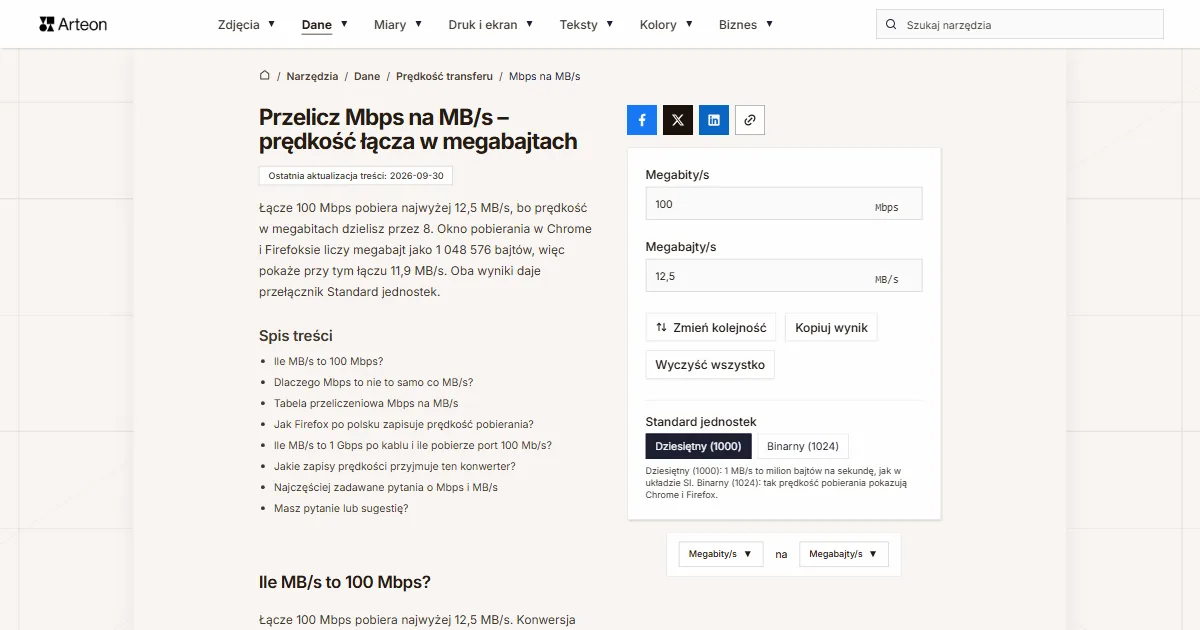Click Dane breadcrumb link

click(x=367, y=76)
